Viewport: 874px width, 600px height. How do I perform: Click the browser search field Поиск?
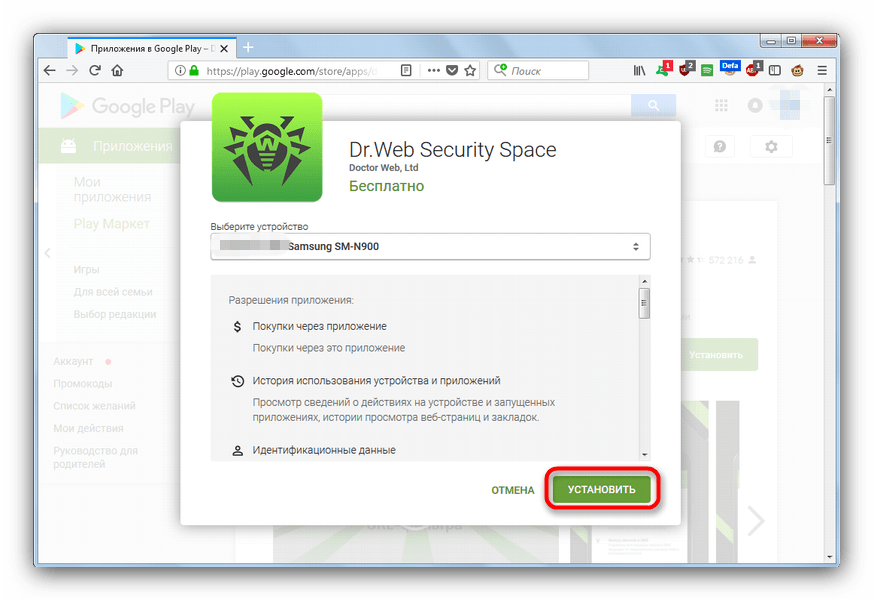click(538, 71)
